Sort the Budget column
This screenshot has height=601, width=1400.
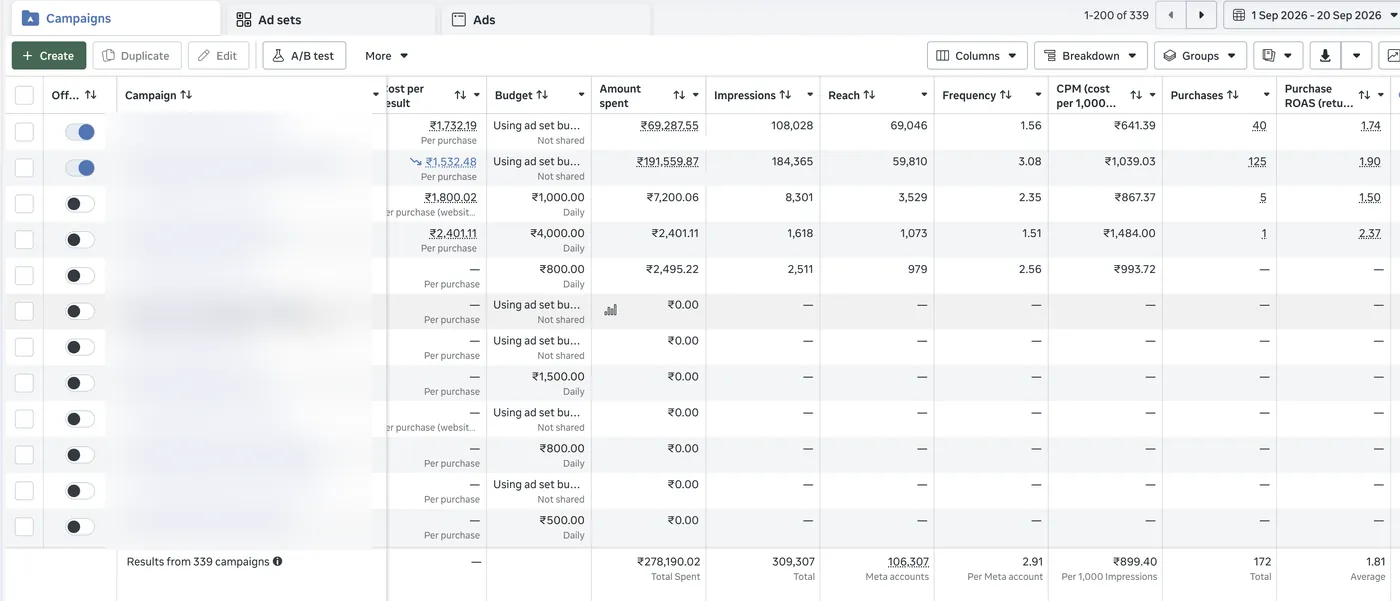coord(542,95)
